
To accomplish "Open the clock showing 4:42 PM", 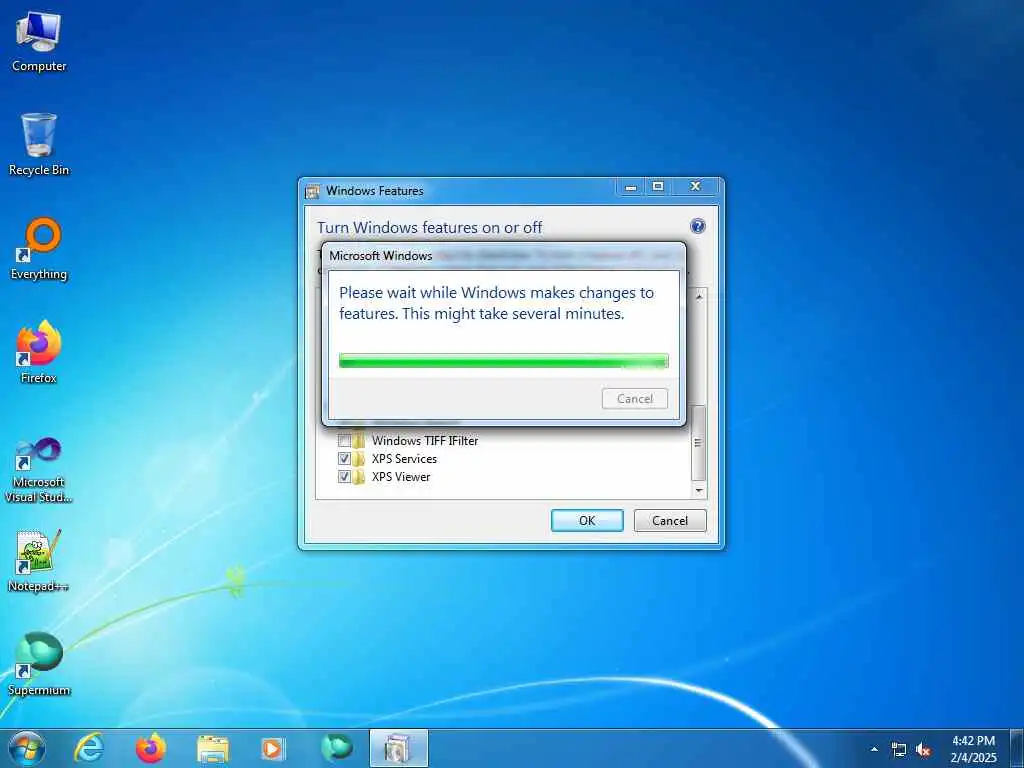I will tap(973, 749).
